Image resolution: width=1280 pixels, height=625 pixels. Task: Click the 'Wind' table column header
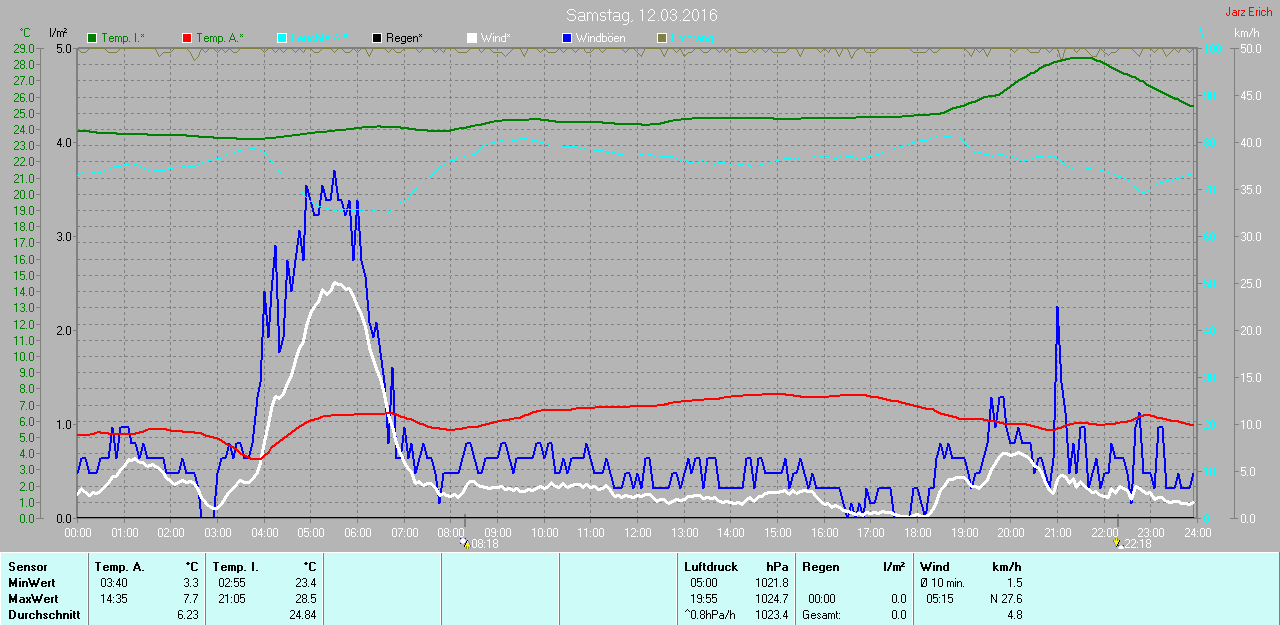(x=935, y=567)
